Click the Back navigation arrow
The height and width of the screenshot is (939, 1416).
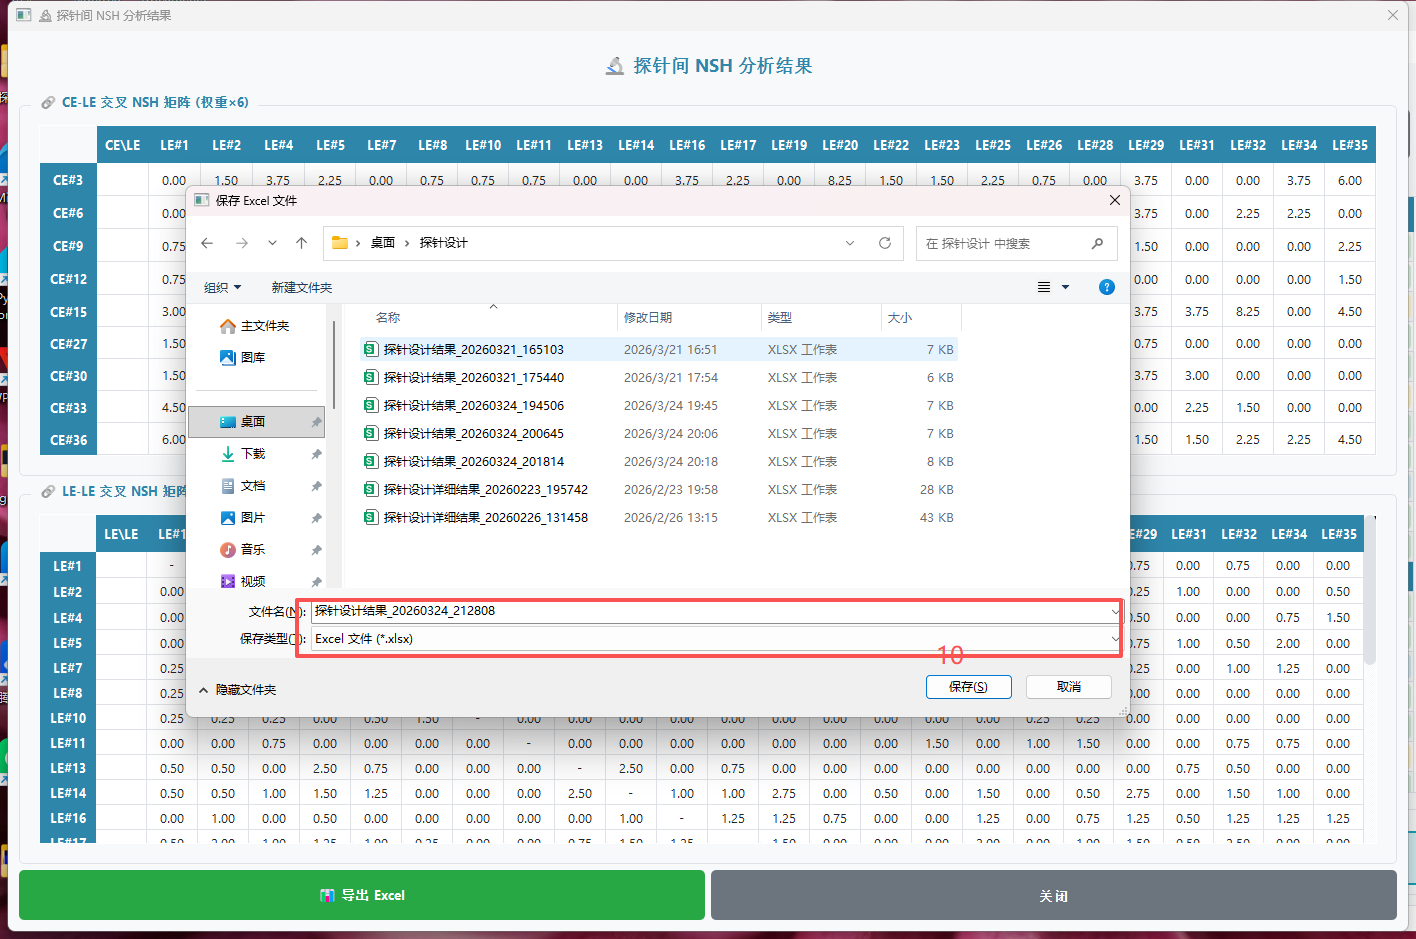[x=207, y=243]
